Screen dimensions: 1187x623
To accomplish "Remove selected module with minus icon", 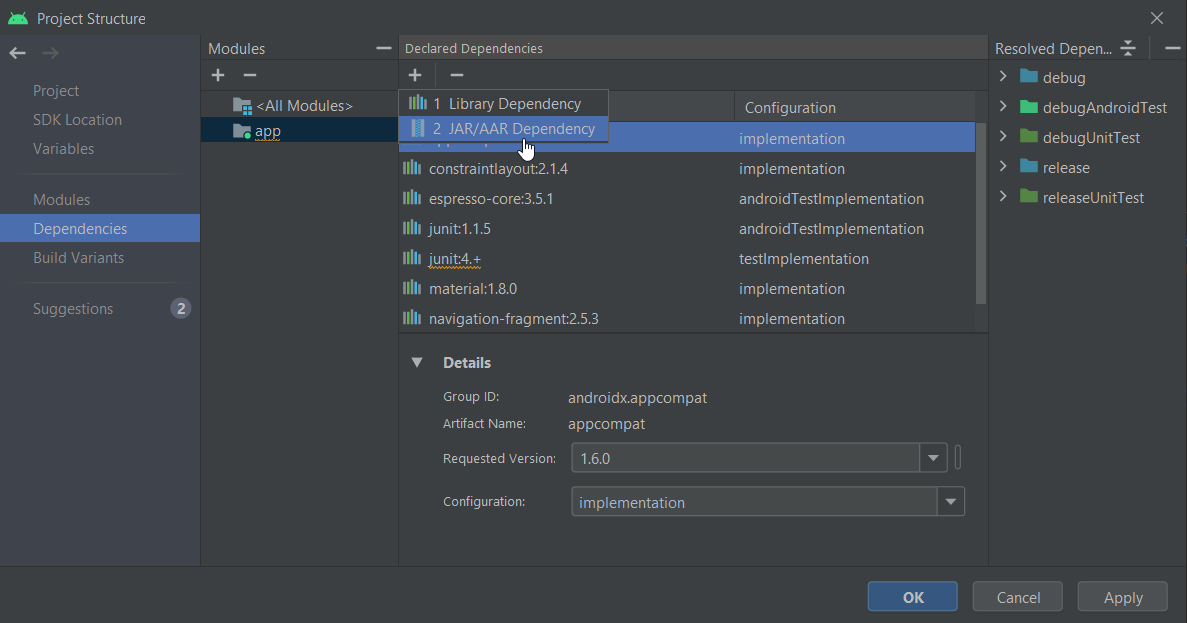I will pos(250,76).
